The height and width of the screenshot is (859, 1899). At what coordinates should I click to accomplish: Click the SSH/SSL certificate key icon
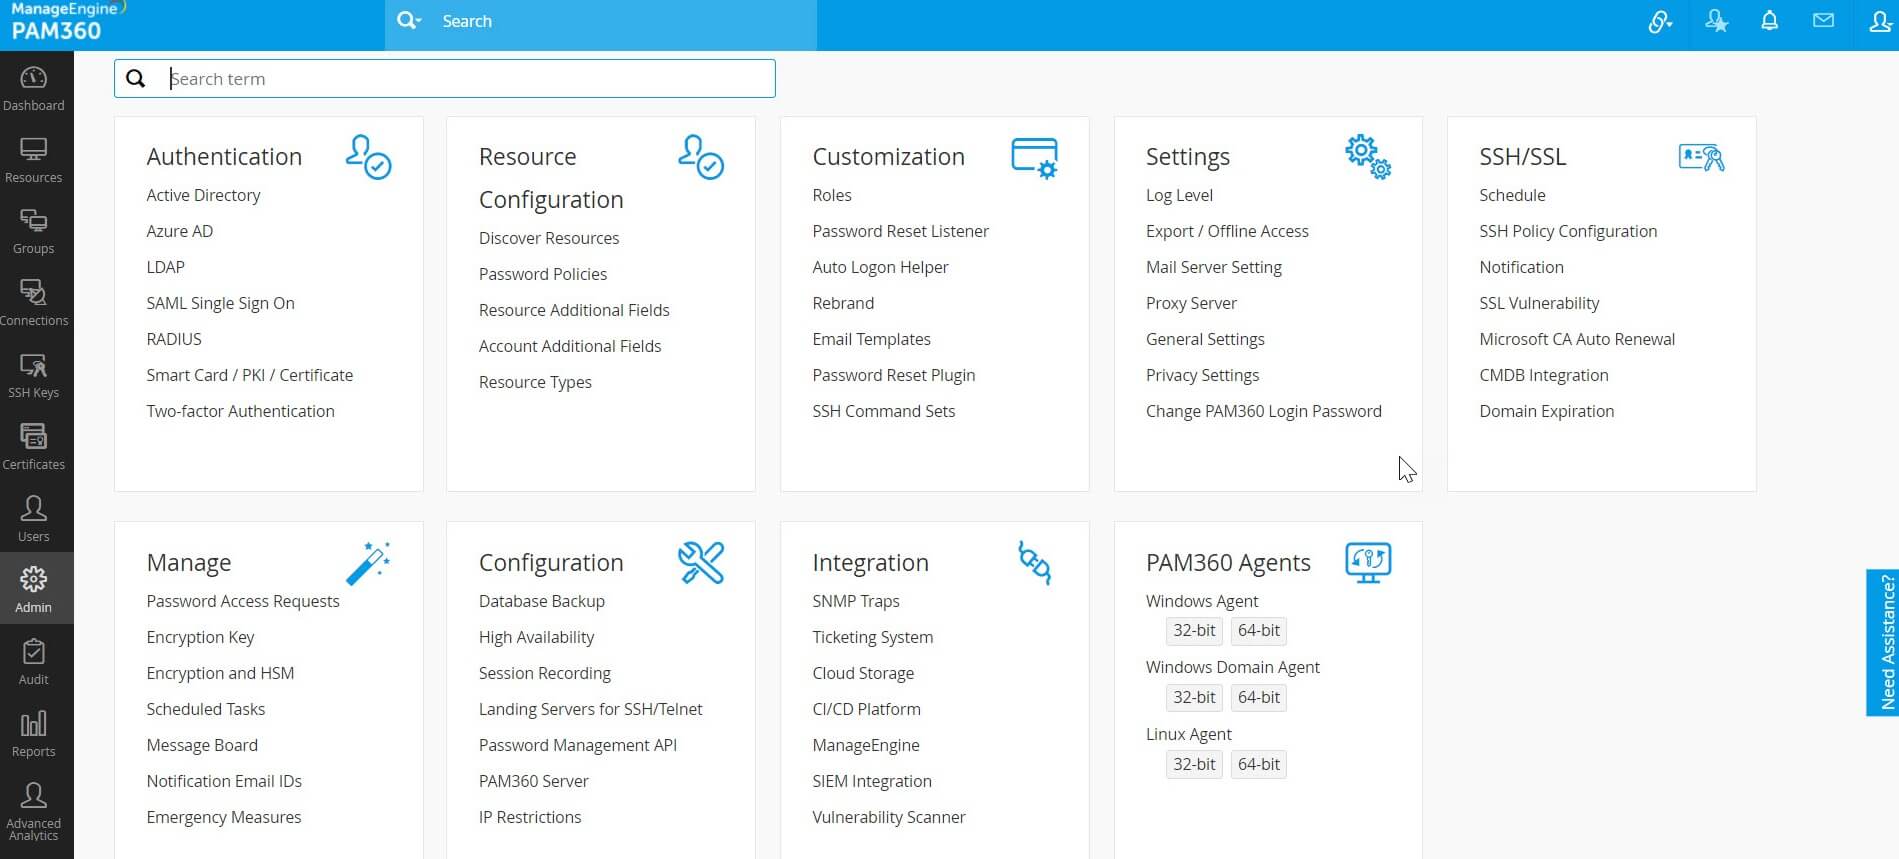click(1701, 157)
